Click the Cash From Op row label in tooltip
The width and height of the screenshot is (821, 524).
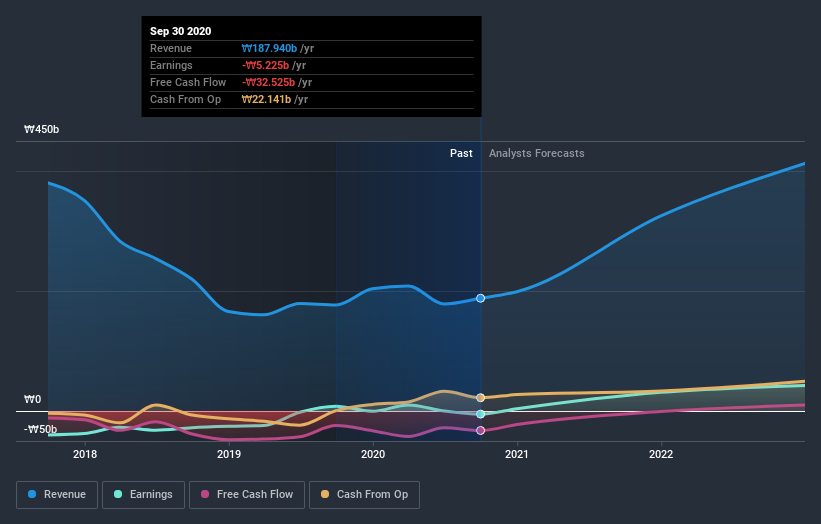click(185, 99)
